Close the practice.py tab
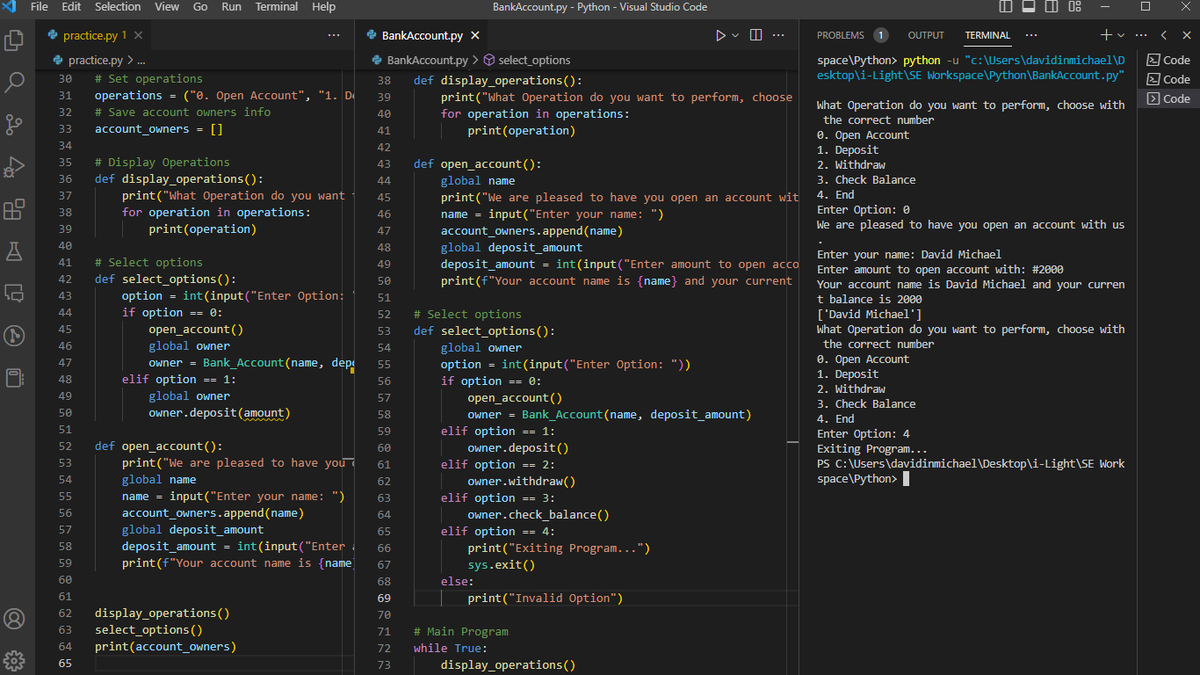Viewport: 1200px width, 675px height. (138, 36)
